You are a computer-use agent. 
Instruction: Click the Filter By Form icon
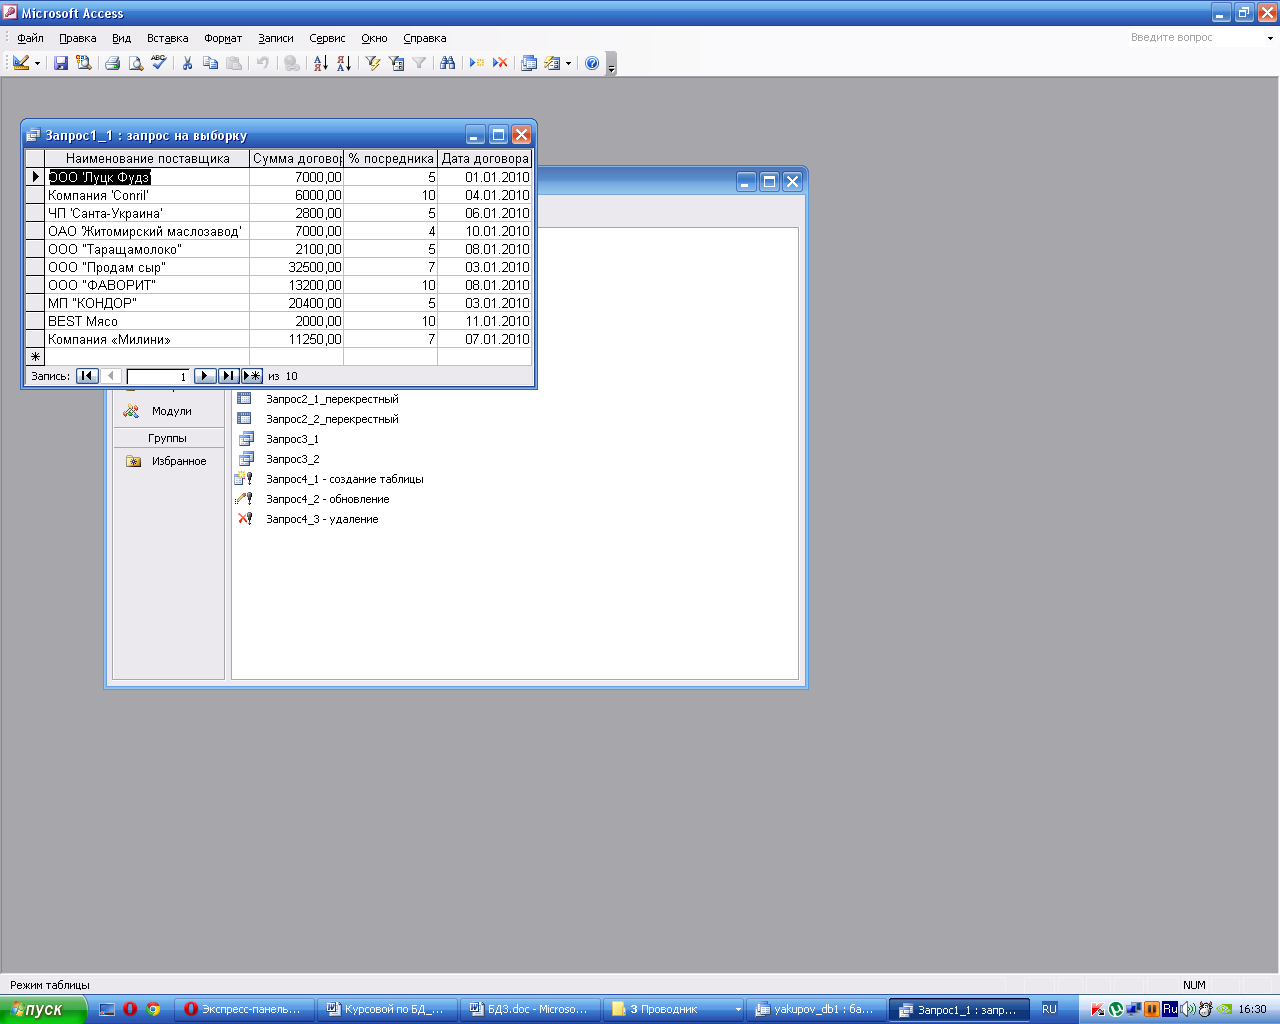[x=396, y=63]
